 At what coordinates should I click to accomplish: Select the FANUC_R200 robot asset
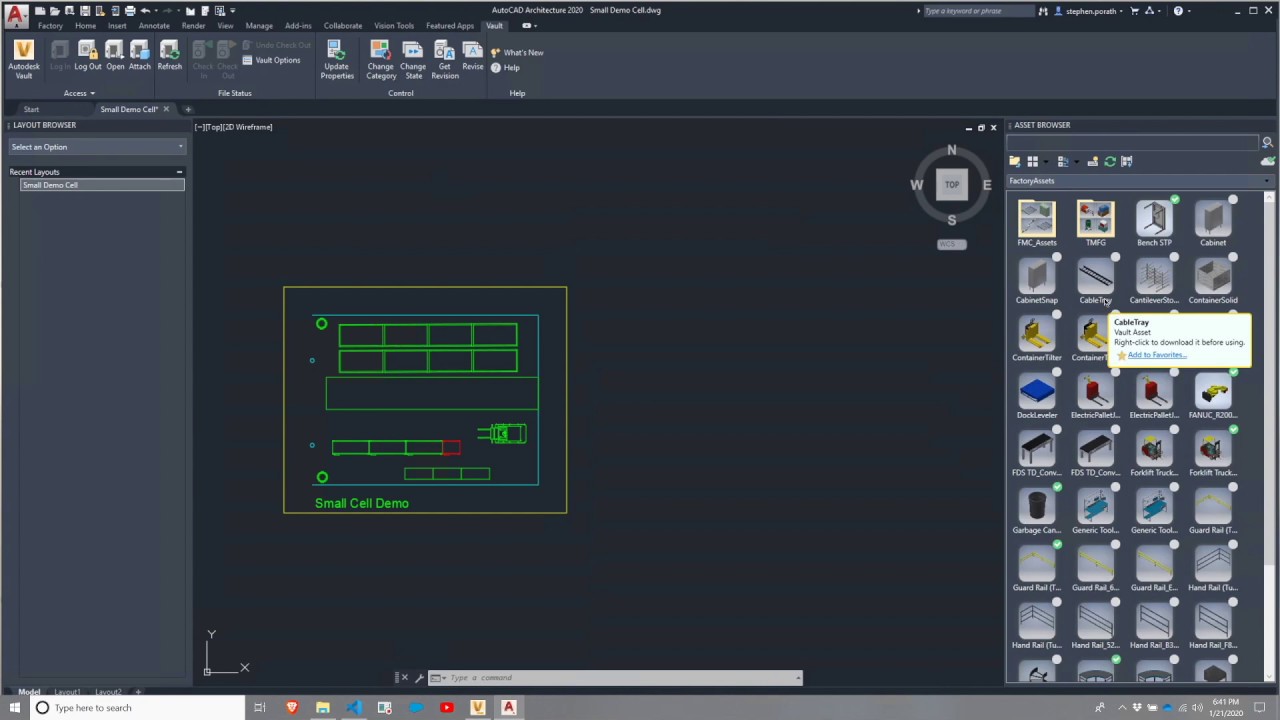coord(1213,395)
